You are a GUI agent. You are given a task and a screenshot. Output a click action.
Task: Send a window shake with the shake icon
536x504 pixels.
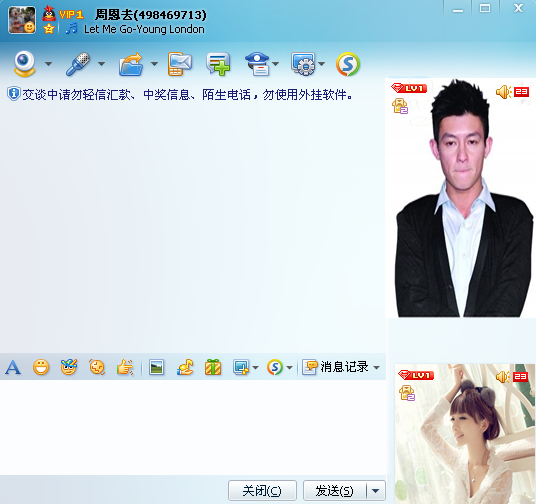(97, 368)
